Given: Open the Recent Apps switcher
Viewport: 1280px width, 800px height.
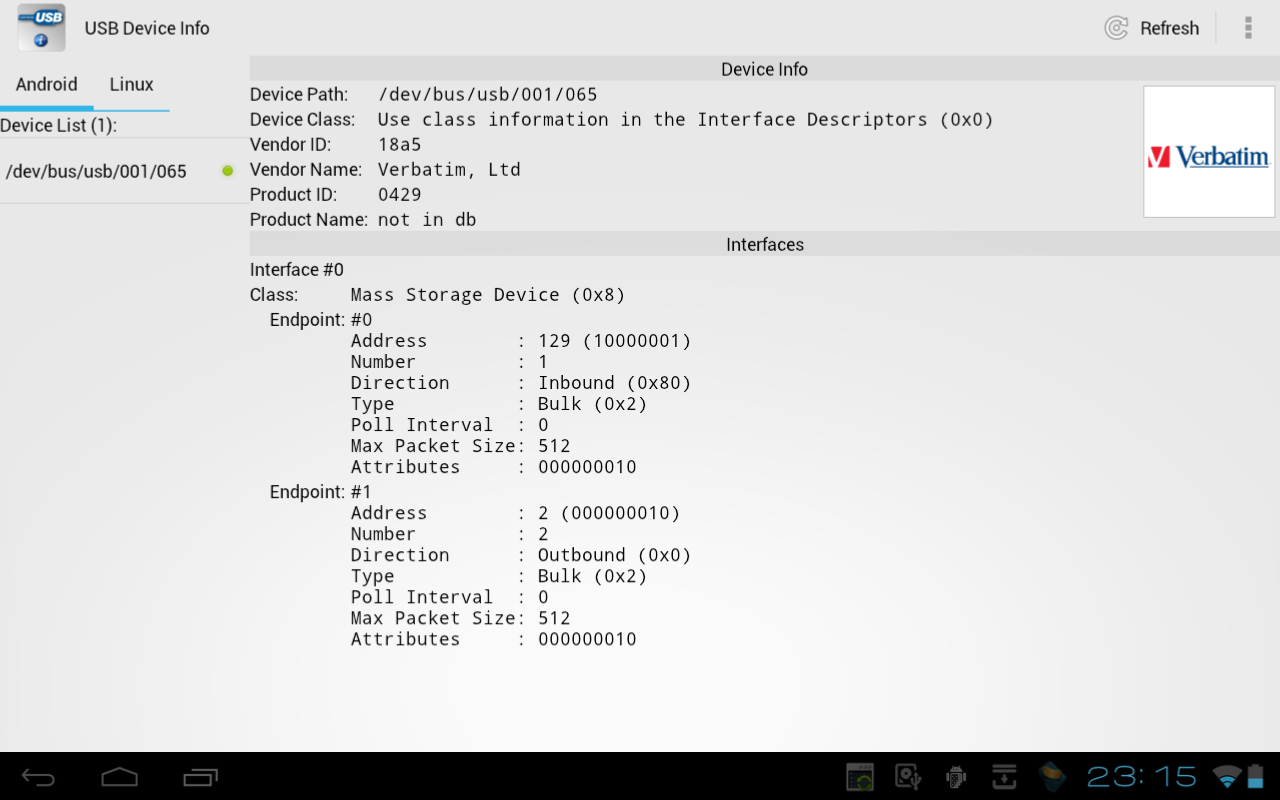Looking at the screenshot, I should coord(200,777).
